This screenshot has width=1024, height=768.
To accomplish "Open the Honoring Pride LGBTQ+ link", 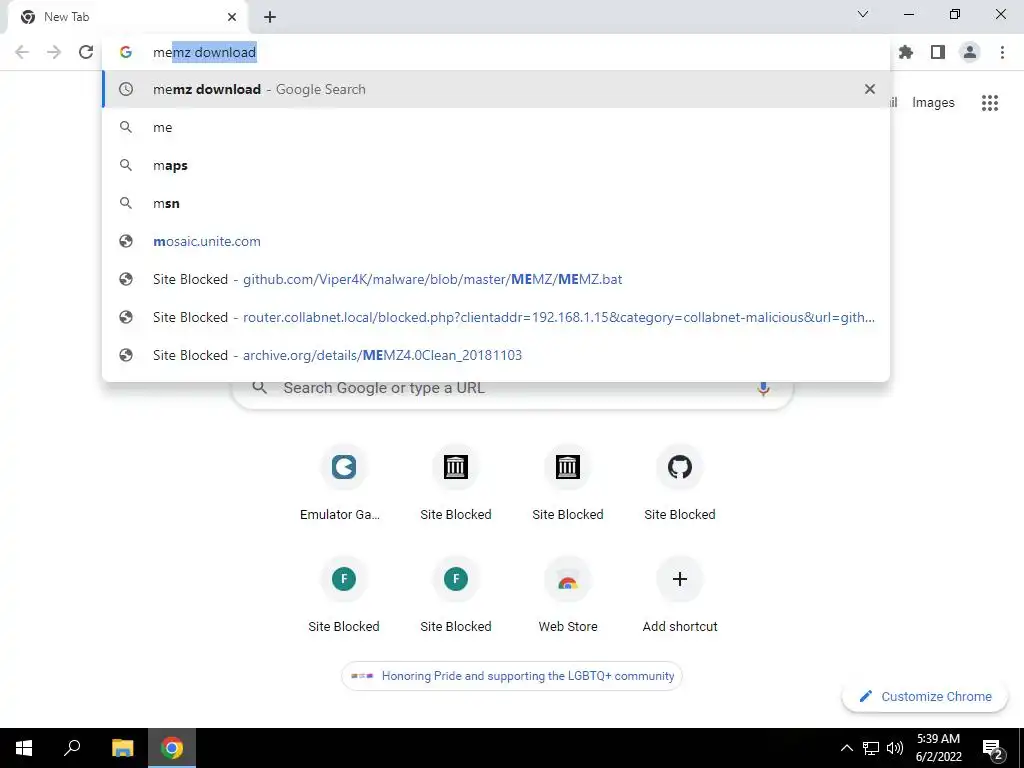I will click(x=512, y=676).
